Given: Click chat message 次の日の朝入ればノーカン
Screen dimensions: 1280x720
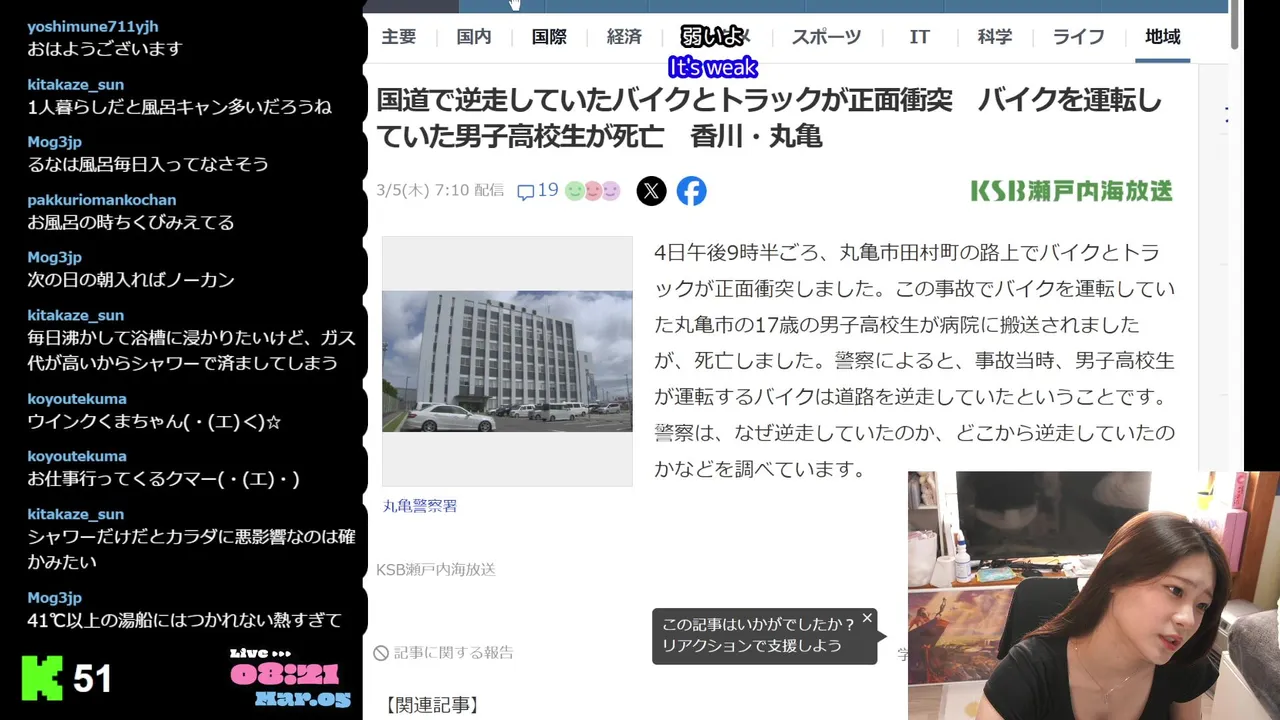Looking at the screenshot, I should coord(131,280).
